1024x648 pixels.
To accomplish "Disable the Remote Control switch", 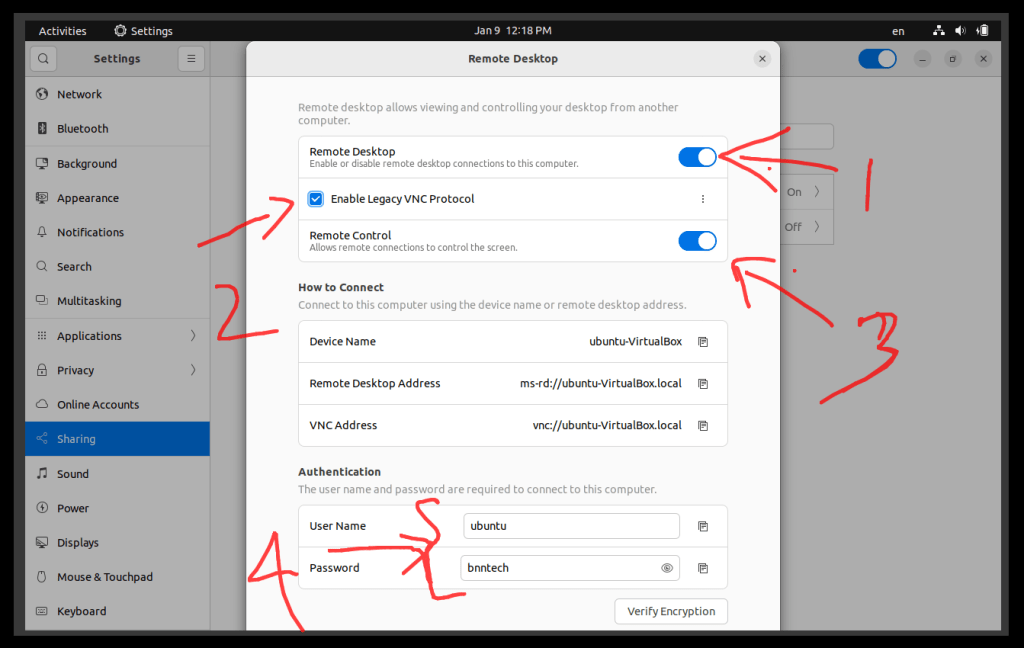I will 697,241.
